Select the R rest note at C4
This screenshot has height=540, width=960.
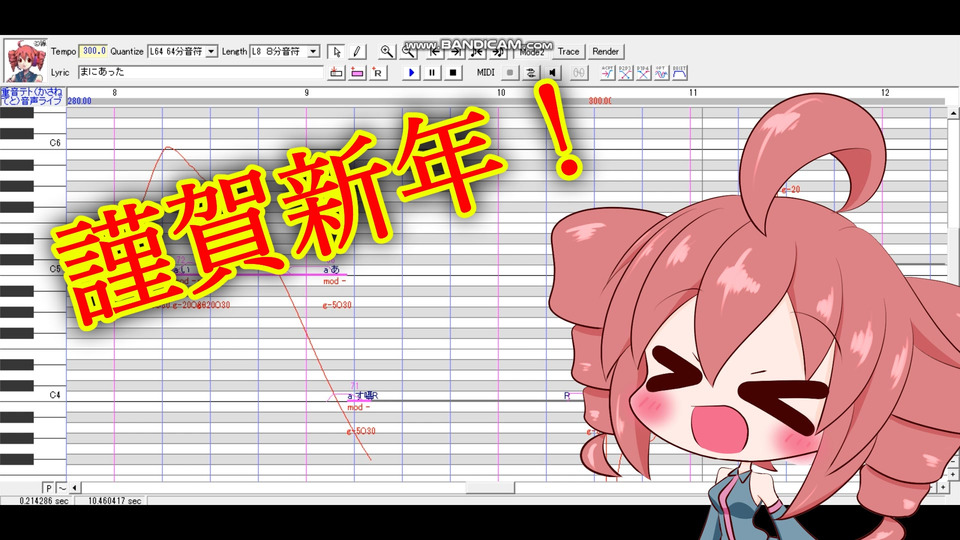click(x=567, y=396)
